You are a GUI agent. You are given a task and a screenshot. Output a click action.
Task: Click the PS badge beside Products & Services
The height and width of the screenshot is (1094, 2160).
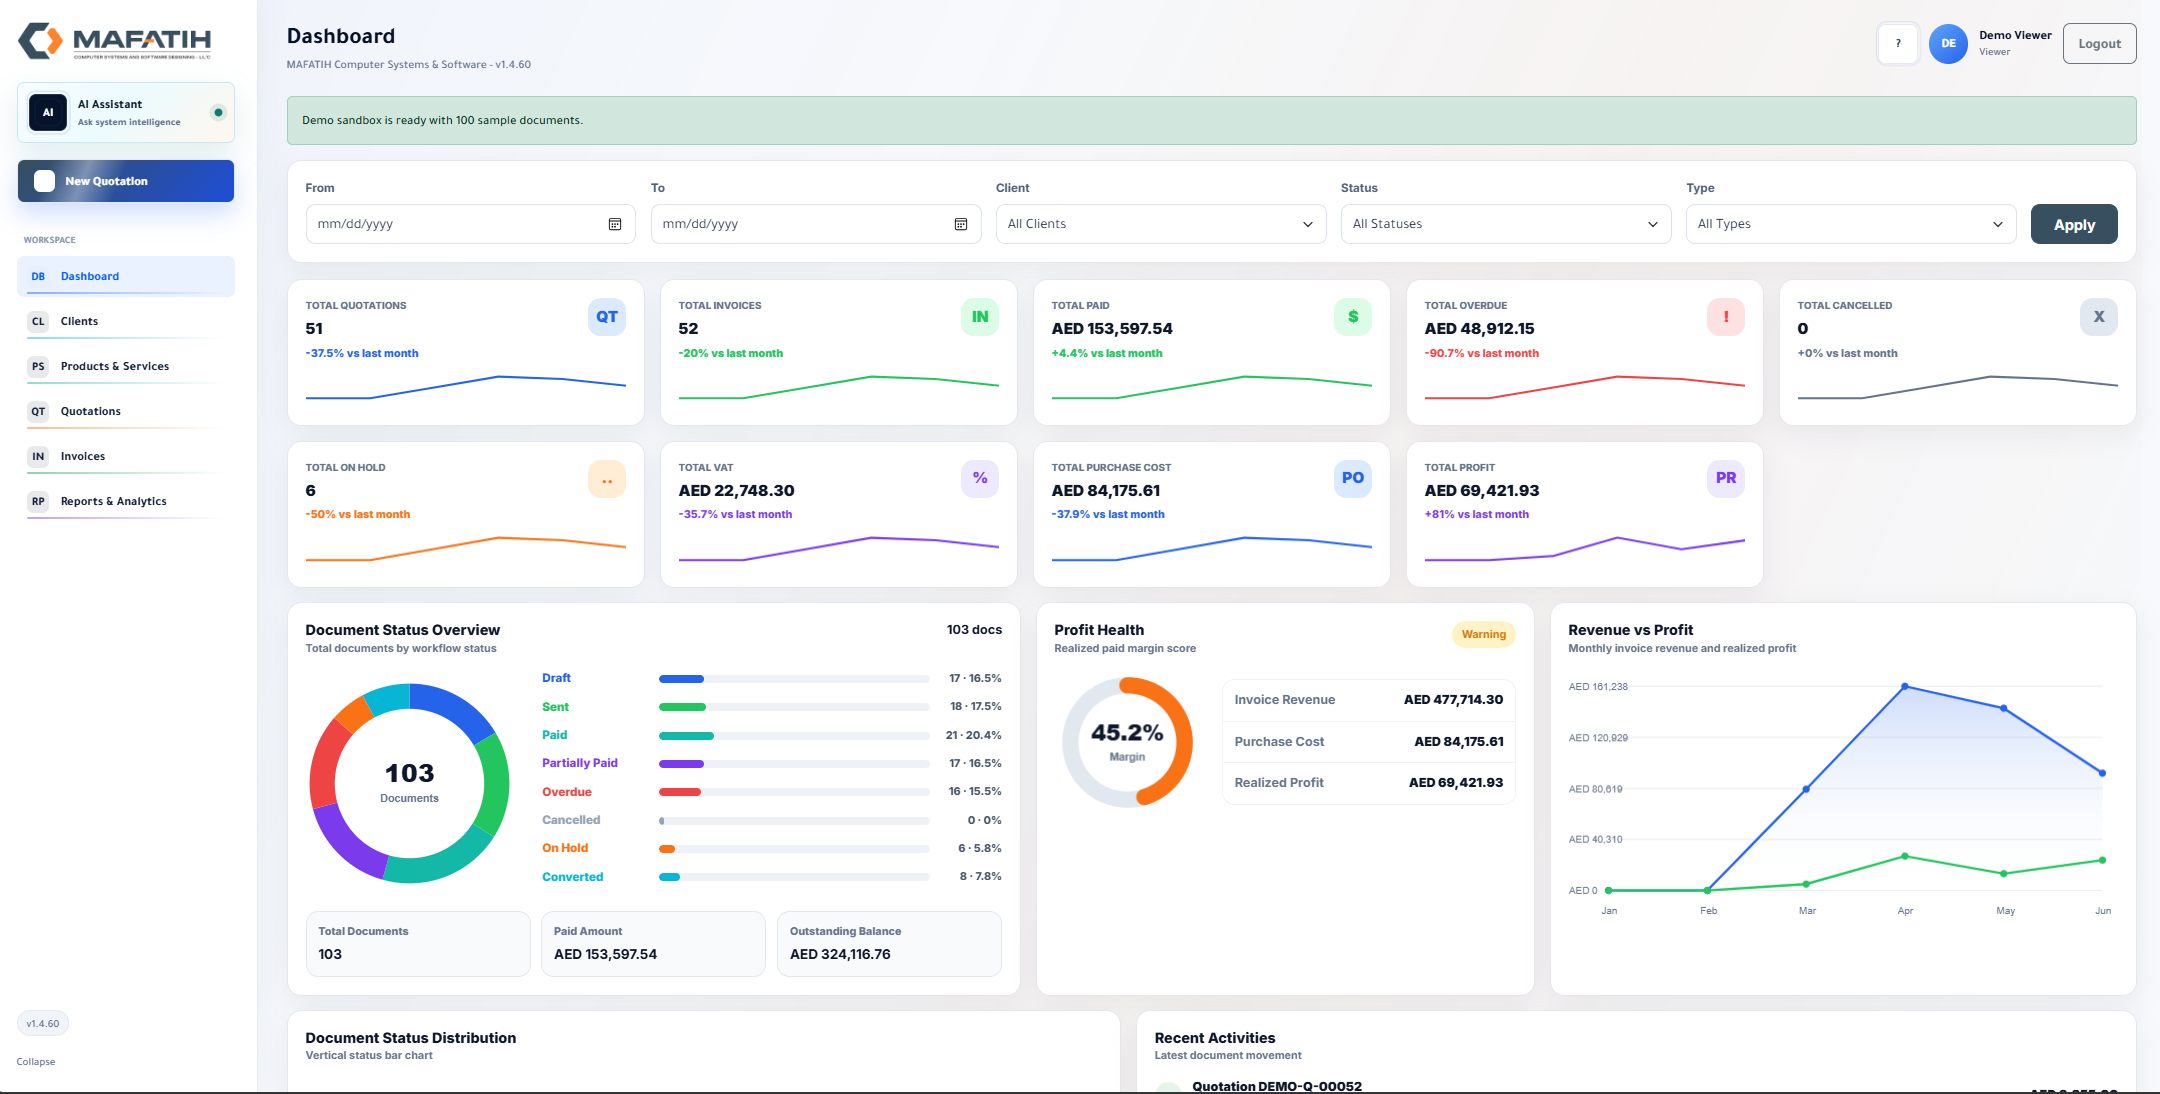(x=38, y=366)
